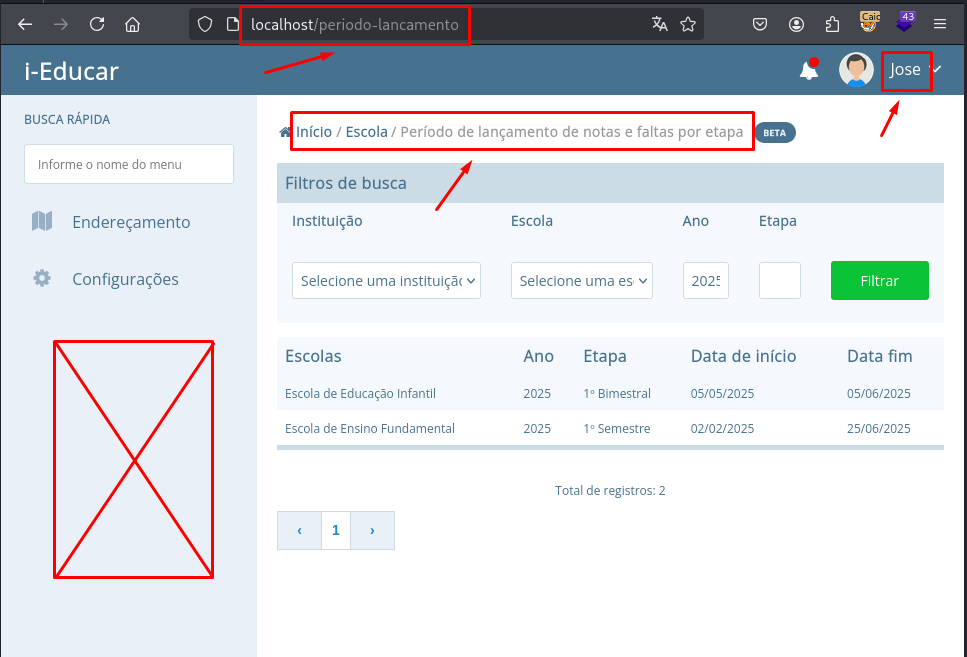The width and height of the screenshot is (967, 657).
Task: Click the green Filtrar button
Action: (879, 281)
